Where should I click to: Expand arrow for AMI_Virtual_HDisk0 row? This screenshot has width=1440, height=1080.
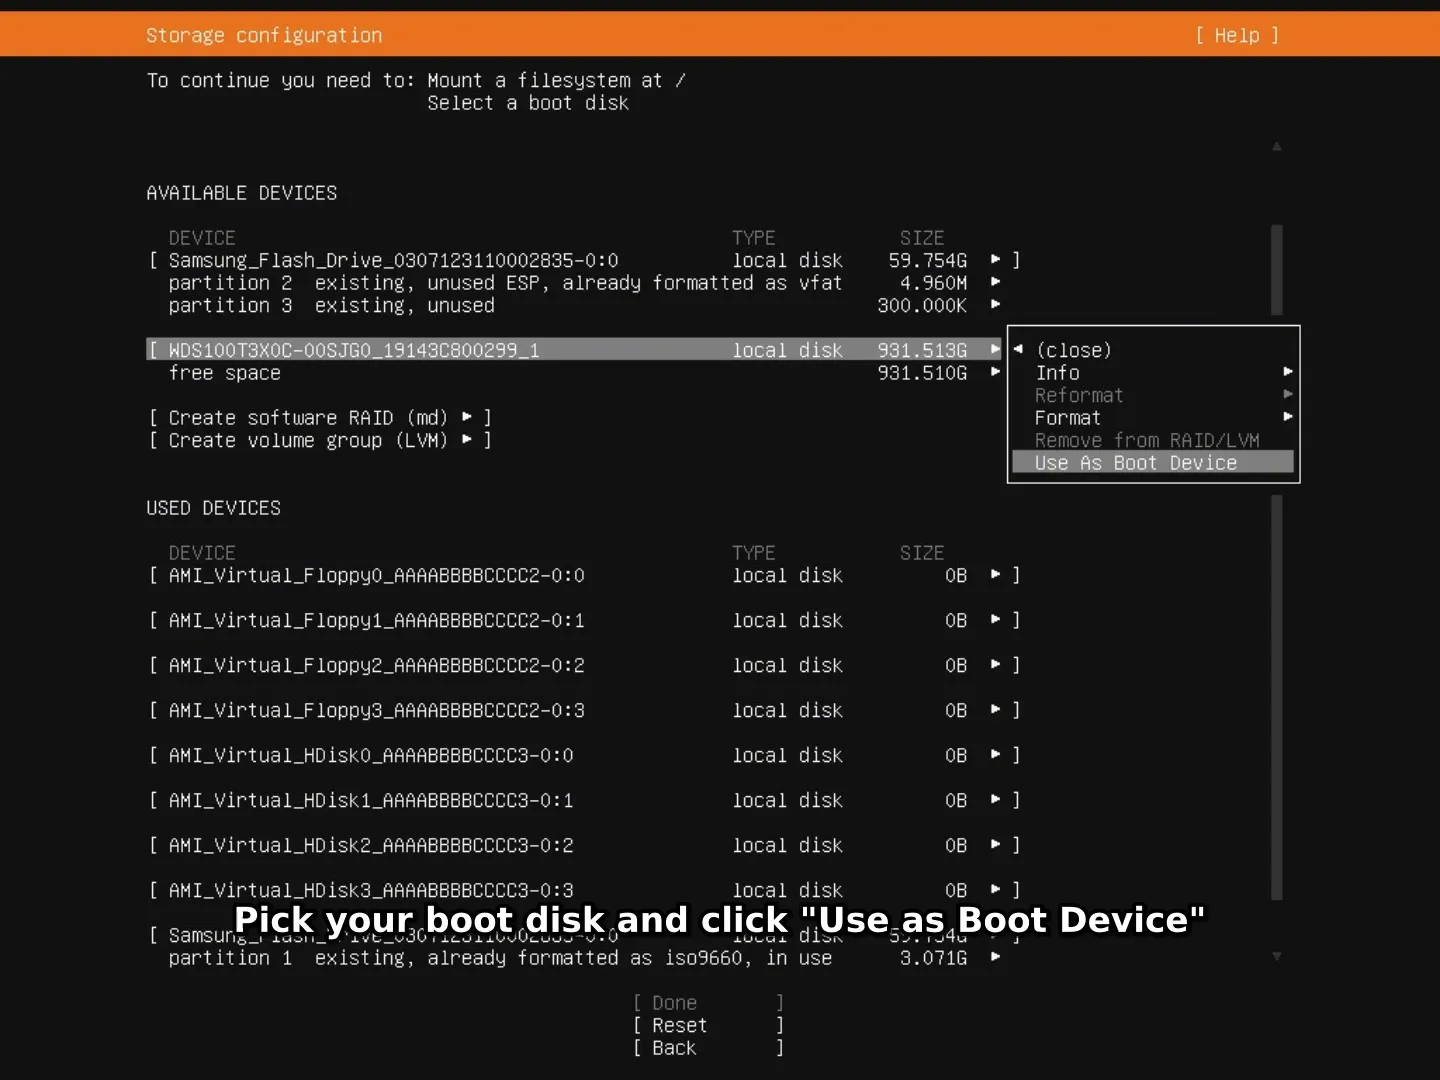(x=995, y=755)
